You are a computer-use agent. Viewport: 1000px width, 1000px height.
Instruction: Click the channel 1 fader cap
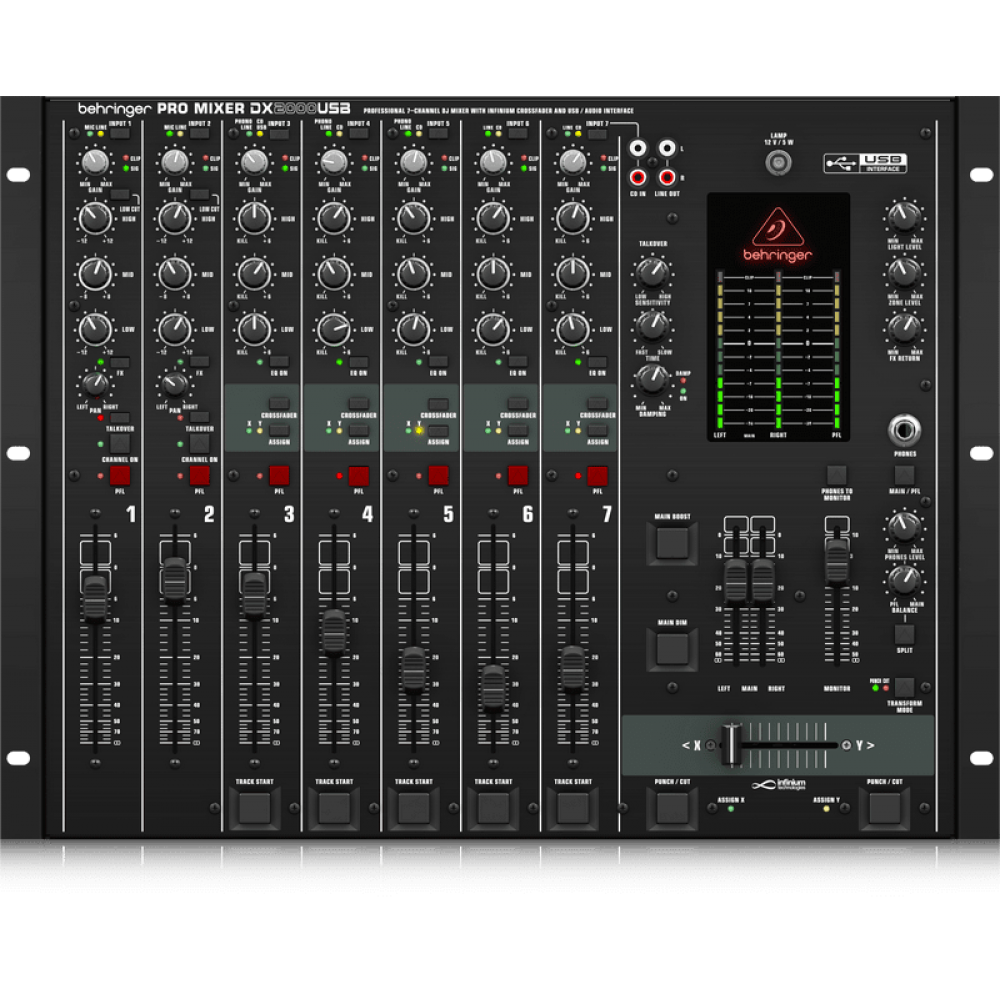coord(95,598)
